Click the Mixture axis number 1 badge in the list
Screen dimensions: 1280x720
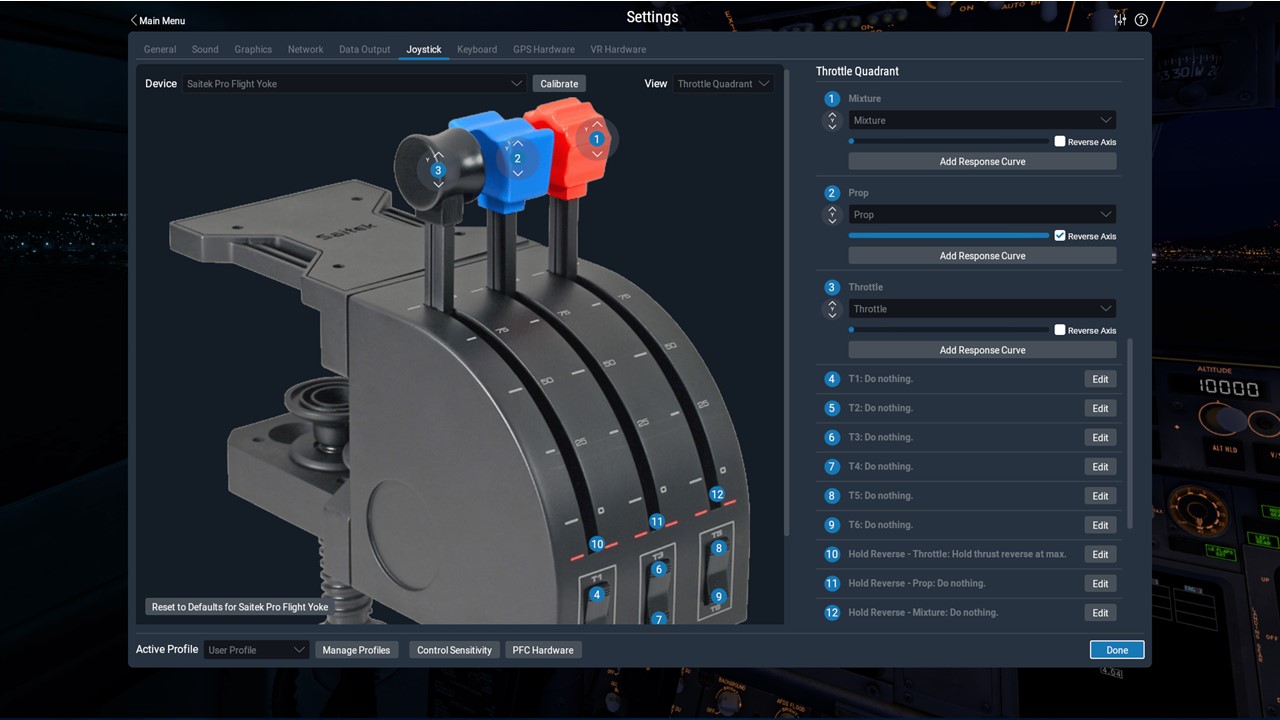click(832, 99)
